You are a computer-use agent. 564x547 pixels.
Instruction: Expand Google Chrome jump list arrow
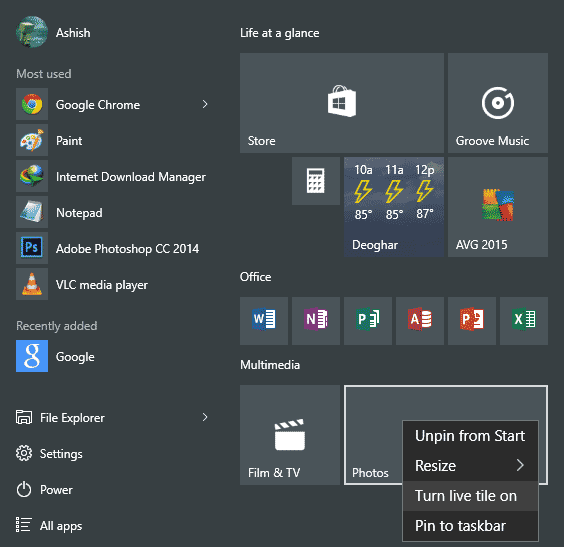tap(205, 104)
